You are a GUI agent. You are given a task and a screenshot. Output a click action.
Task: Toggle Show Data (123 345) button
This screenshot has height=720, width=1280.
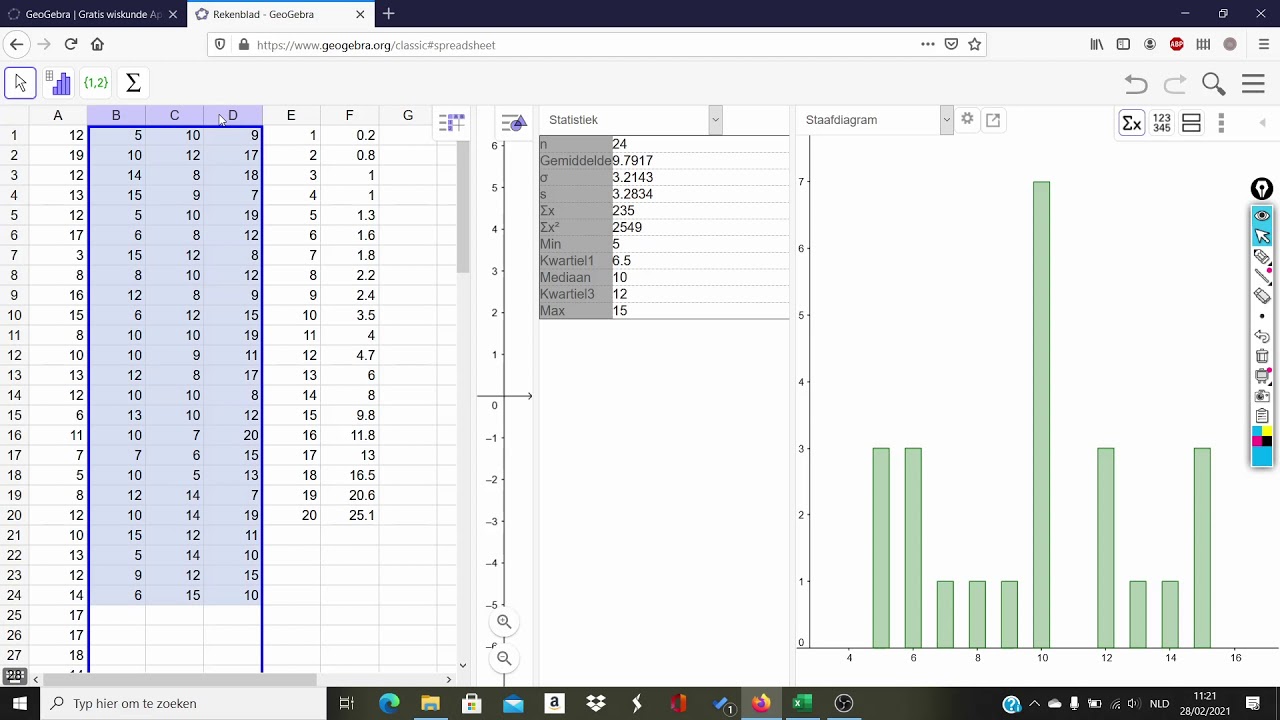point(1161,122)
